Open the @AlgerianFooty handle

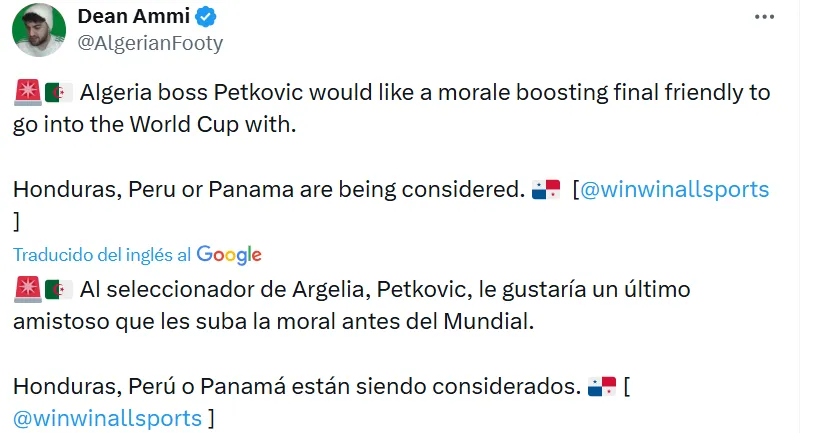click(150, 43)
